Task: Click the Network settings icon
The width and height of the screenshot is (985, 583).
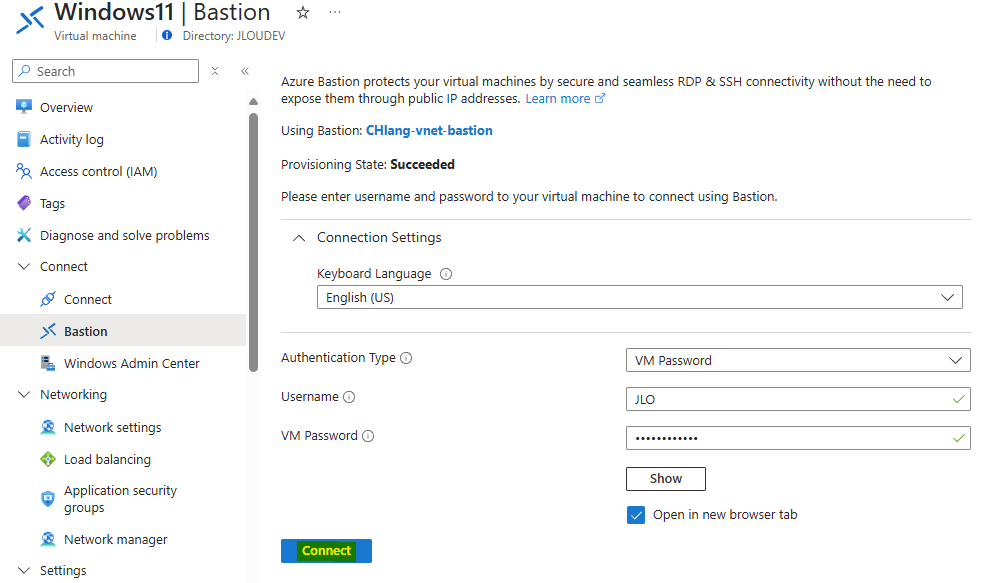Action: 48,427
